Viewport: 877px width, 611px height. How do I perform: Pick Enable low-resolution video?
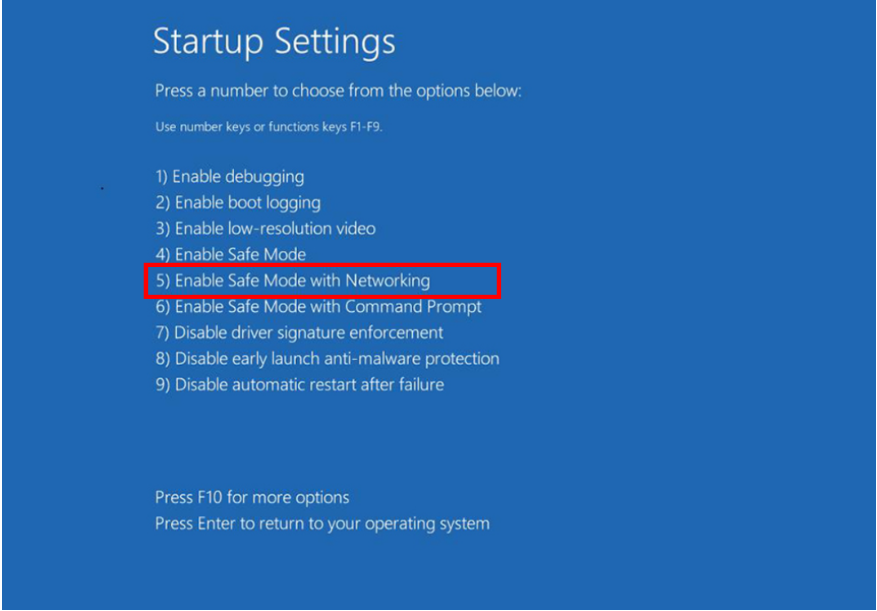[x=266, y=228]
